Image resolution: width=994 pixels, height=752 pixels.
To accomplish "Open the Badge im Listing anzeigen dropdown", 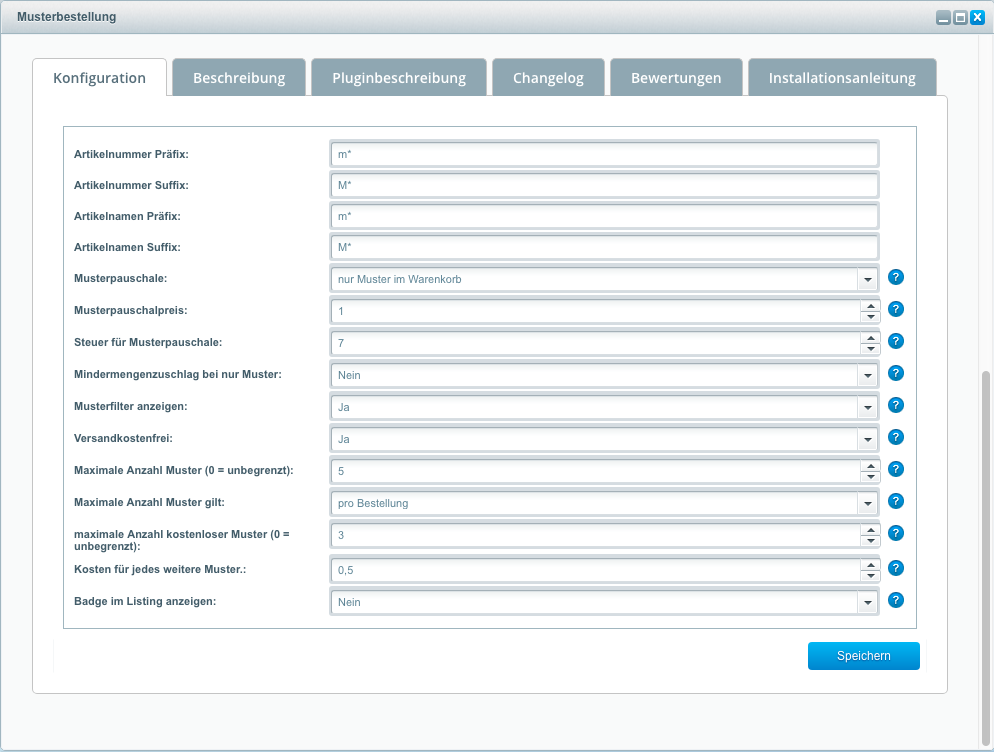I will (868, 602).
